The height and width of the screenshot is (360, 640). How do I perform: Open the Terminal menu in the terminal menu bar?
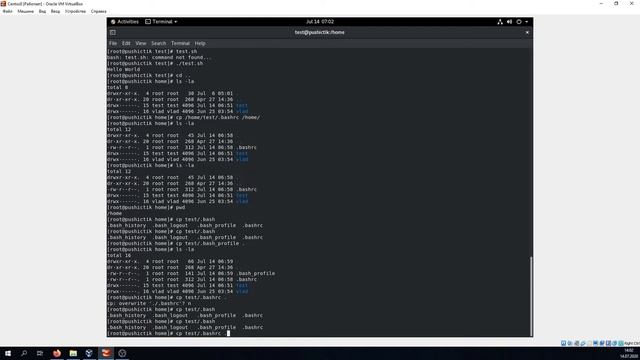pos(180,43)
